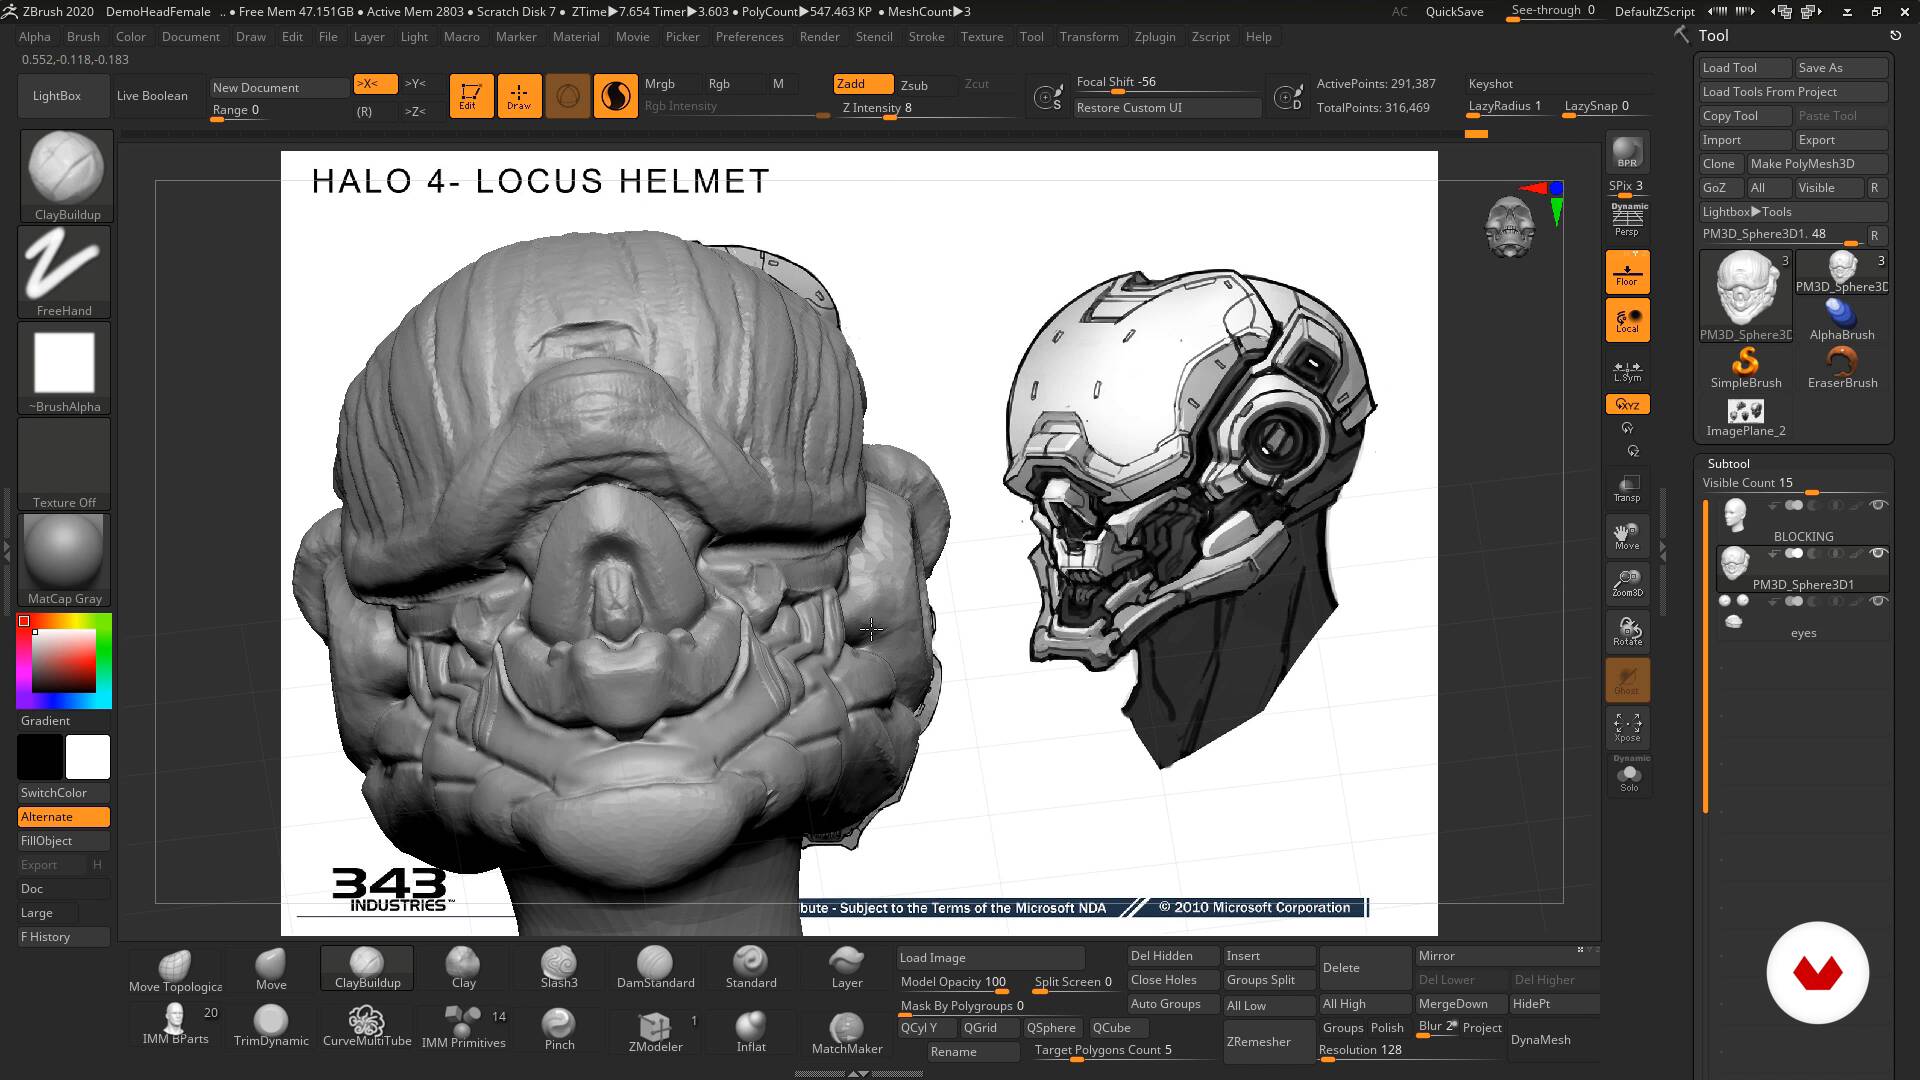Open the Transform menu

point(1088,37)
